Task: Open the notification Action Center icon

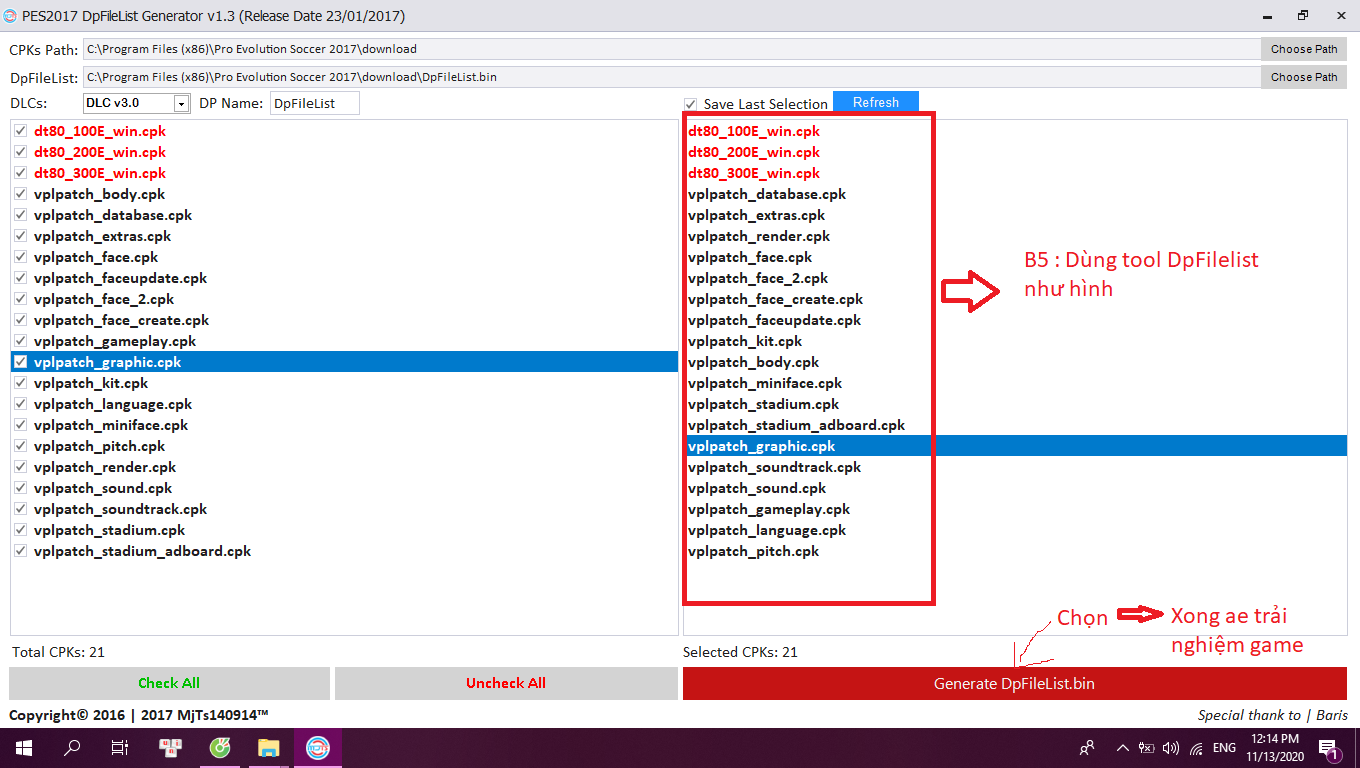Action: point(1330,748)
